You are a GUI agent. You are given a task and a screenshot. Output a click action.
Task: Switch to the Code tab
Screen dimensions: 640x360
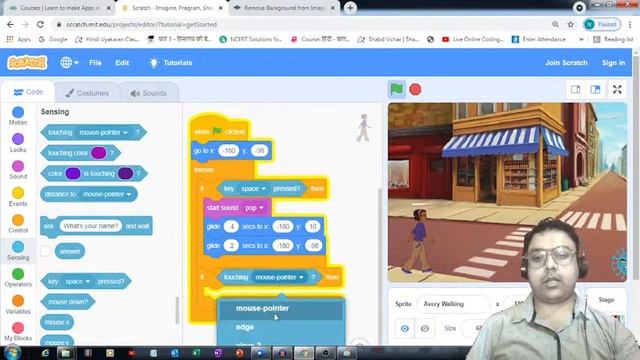click(x=28, y=92)
